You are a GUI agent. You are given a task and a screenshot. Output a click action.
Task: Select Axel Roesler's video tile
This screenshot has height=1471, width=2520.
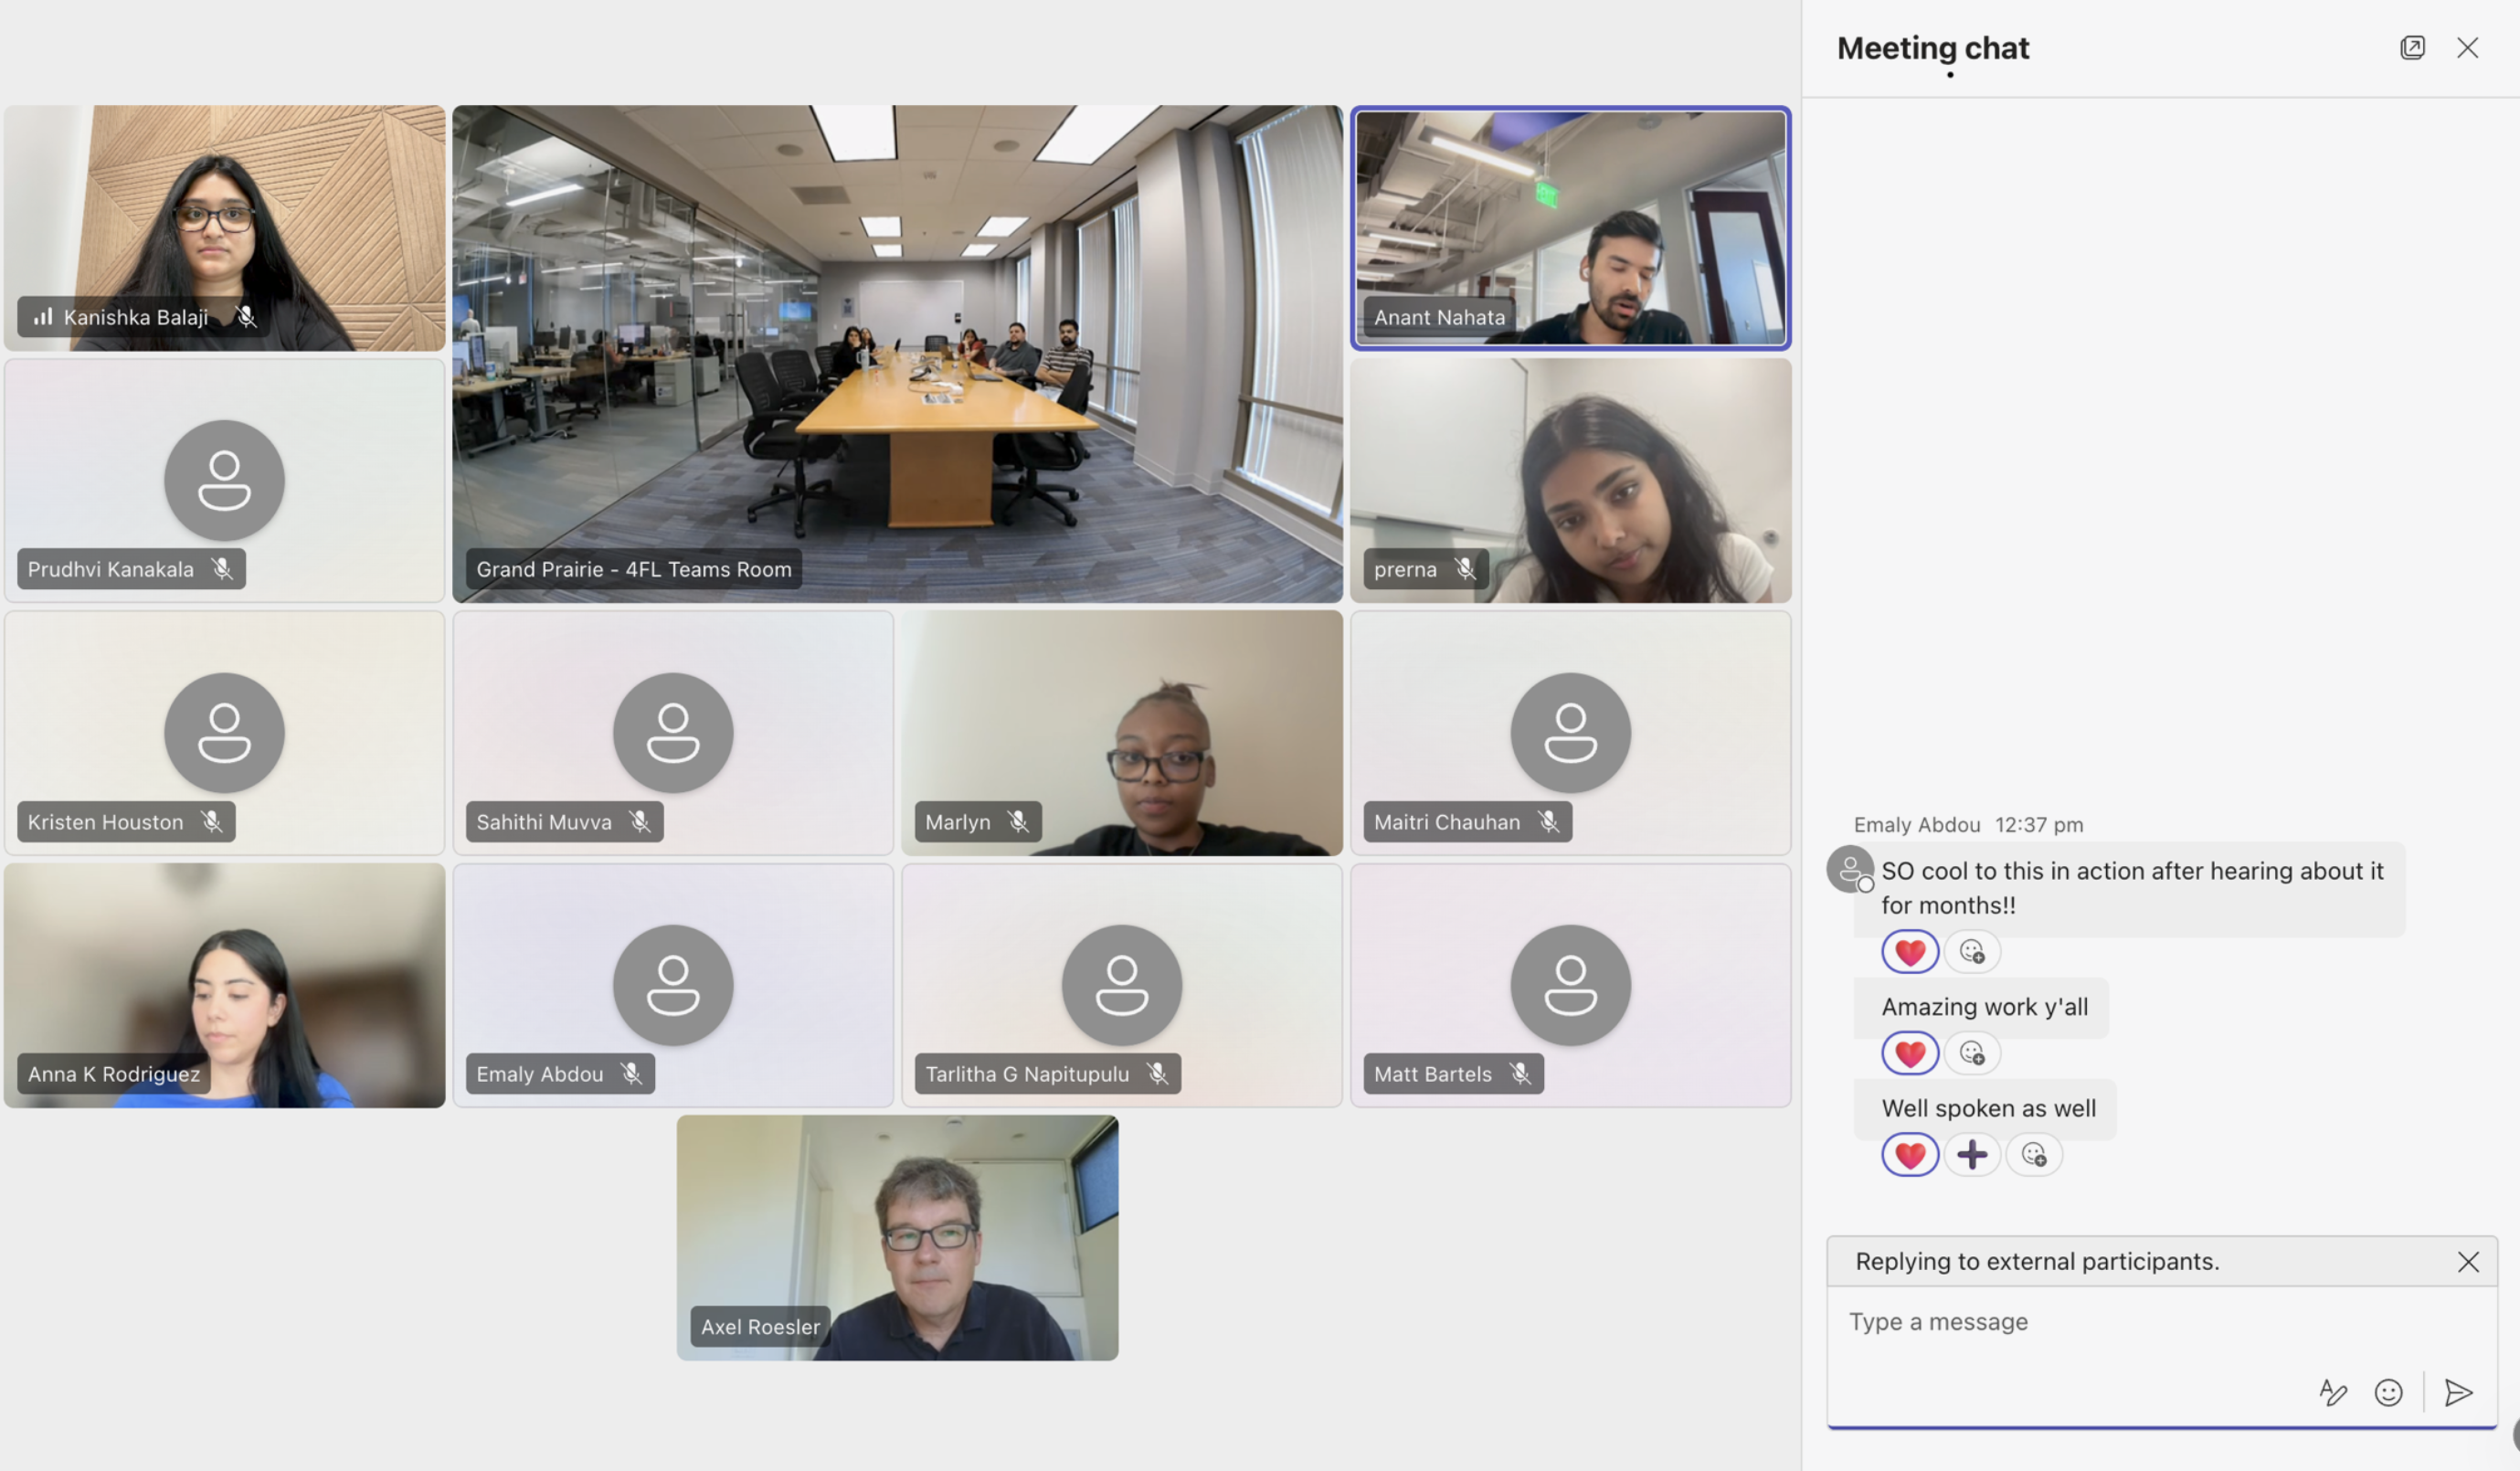click(x=897, y=1237)
